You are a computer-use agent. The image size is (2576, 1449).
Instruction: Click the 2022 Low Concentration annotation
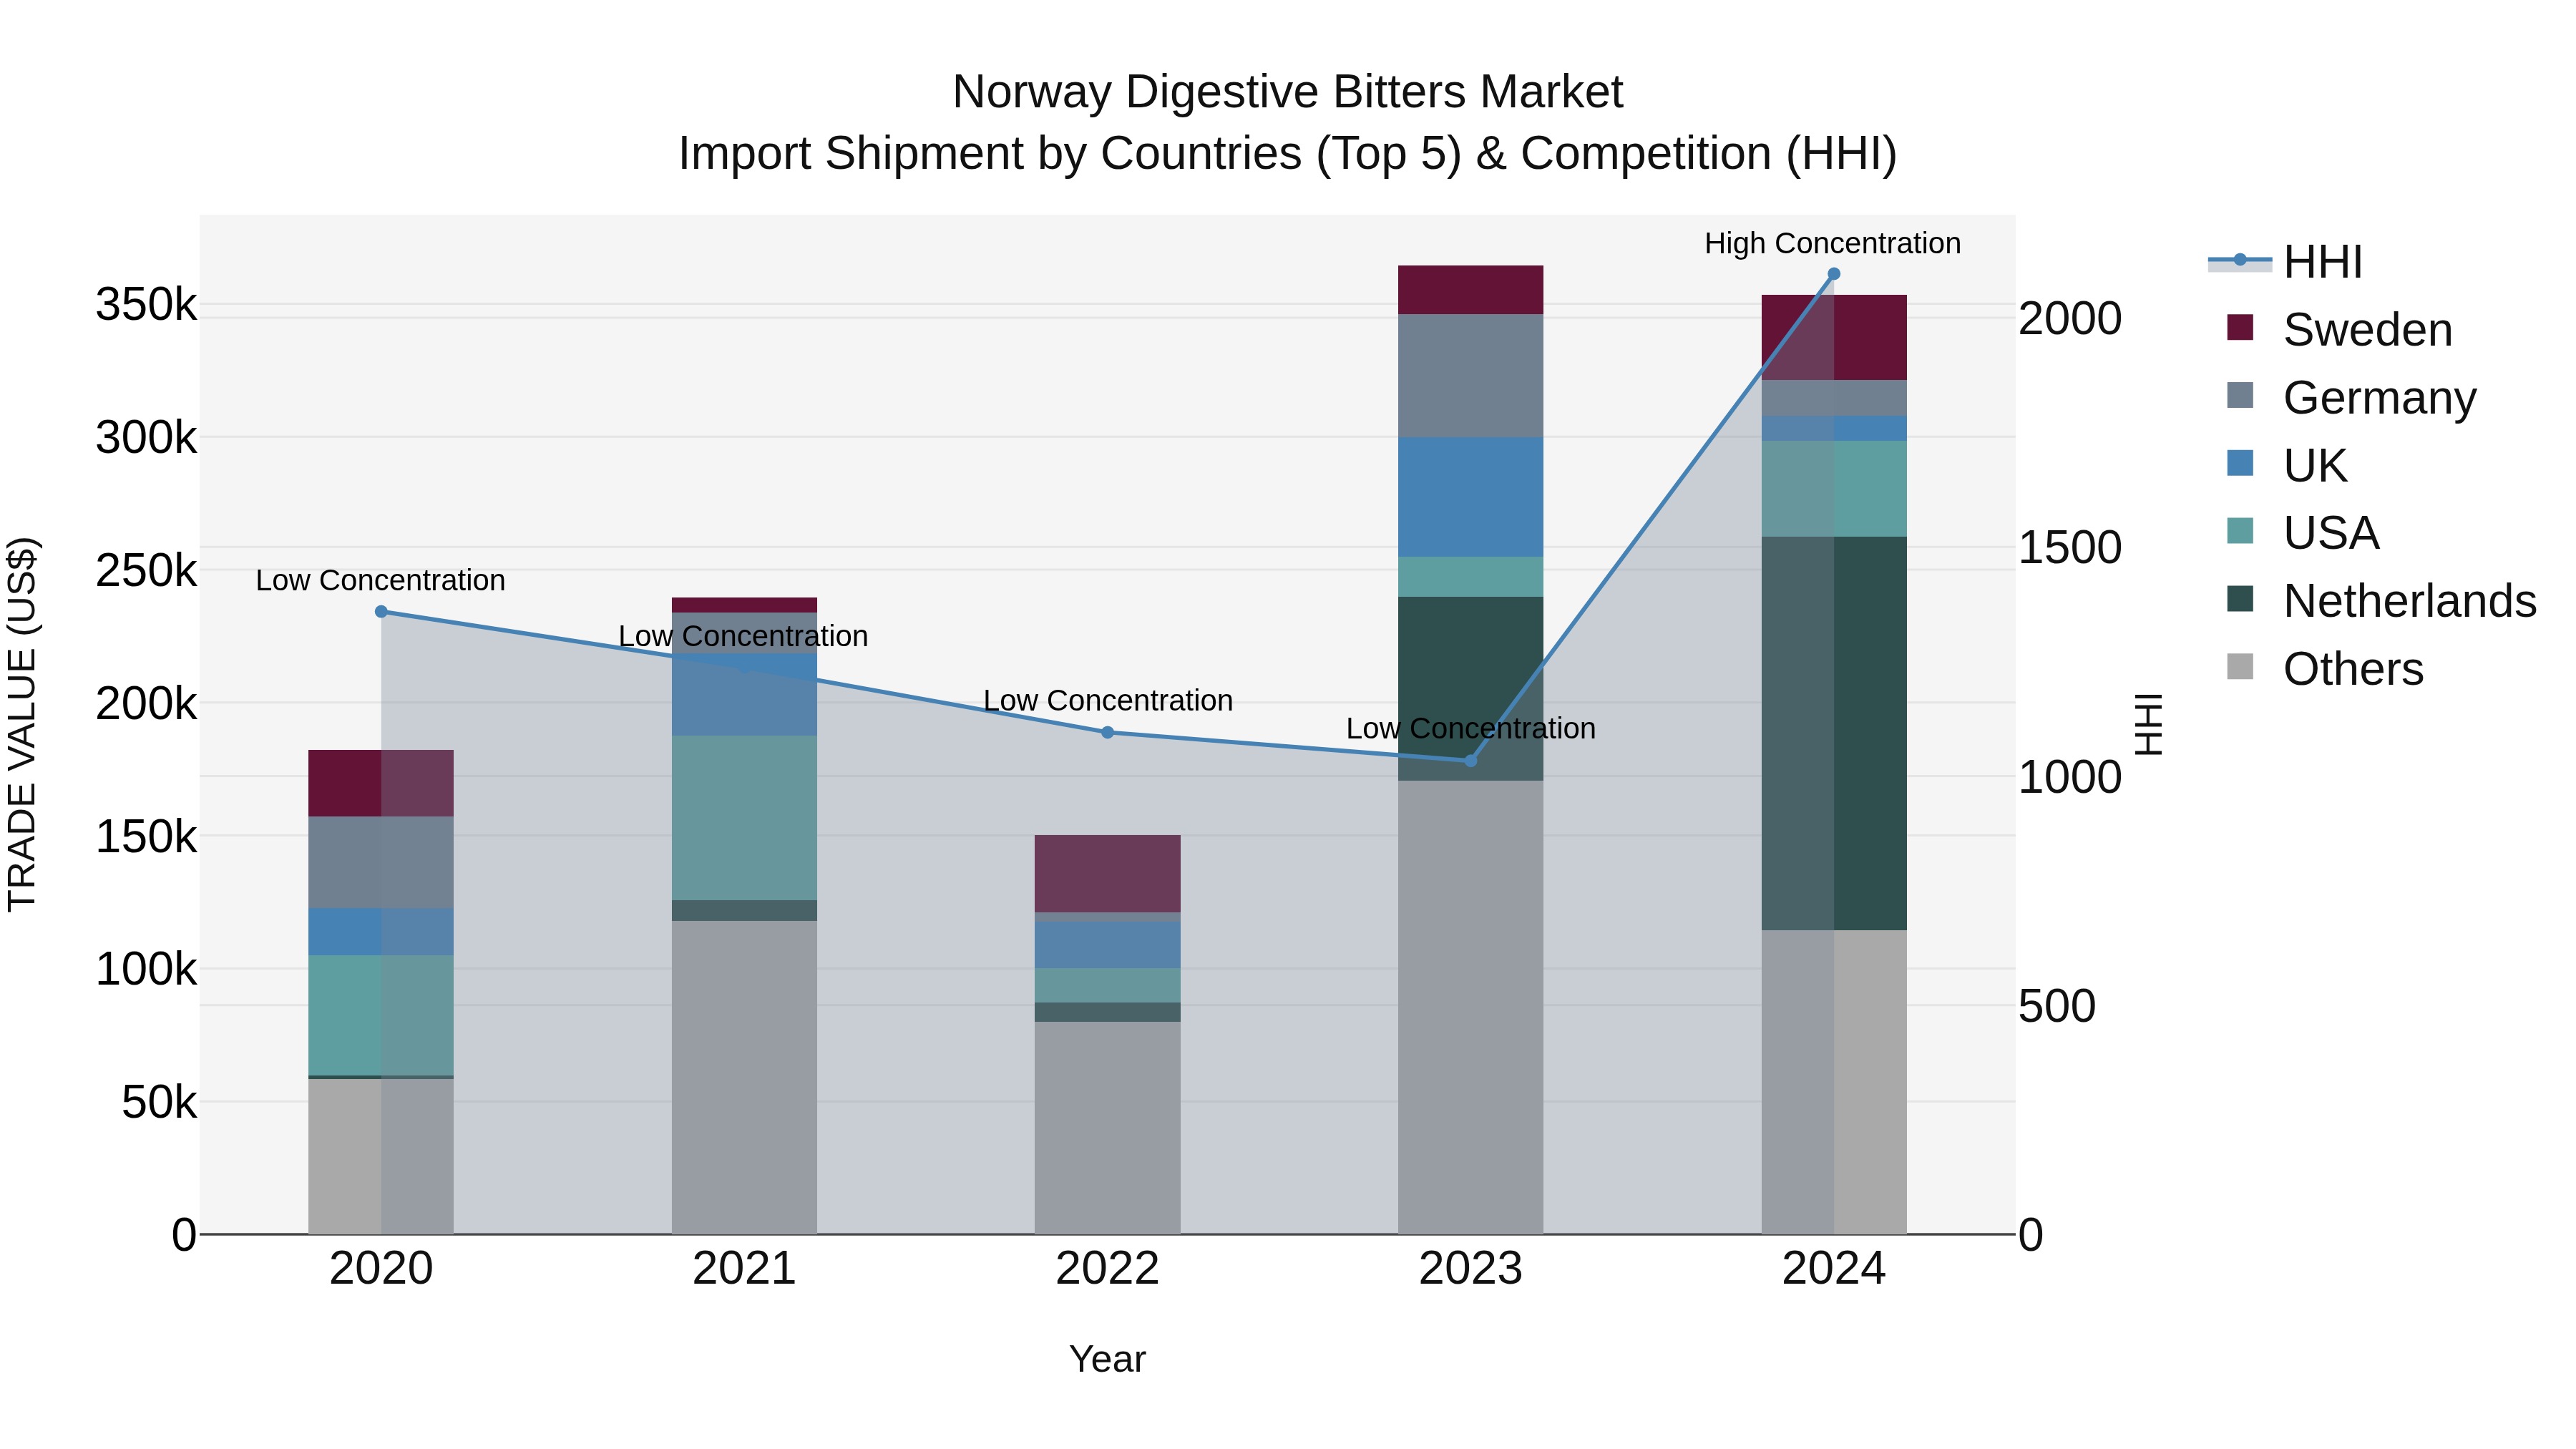click(x=1108, y=701)
